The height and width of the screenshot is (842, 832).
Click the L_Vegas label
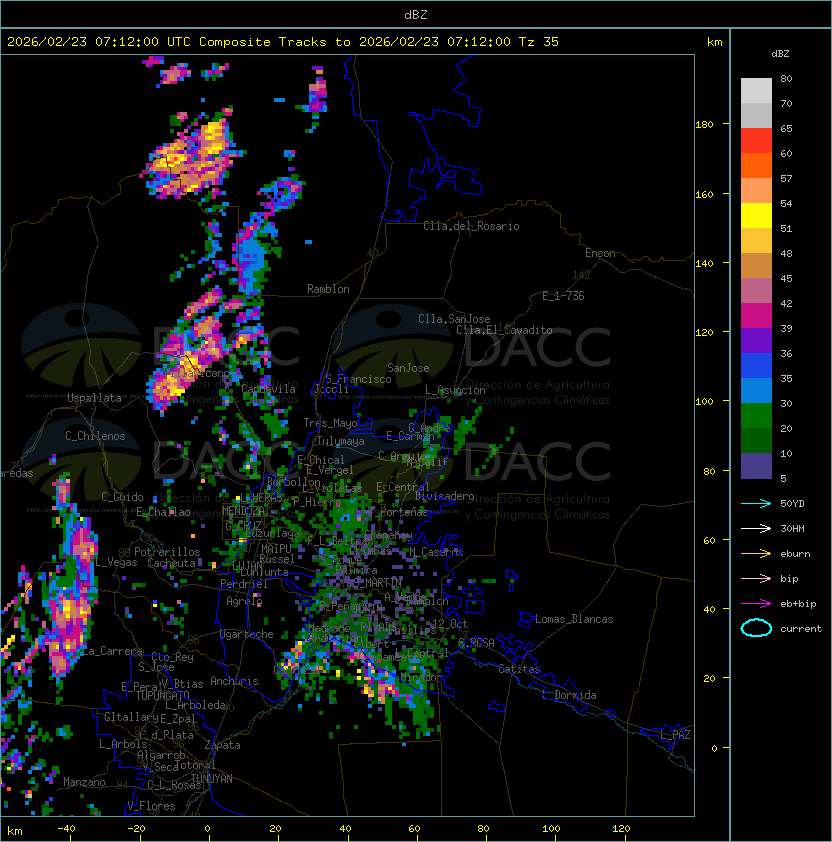pyautogui.click(x=117, y=562)
